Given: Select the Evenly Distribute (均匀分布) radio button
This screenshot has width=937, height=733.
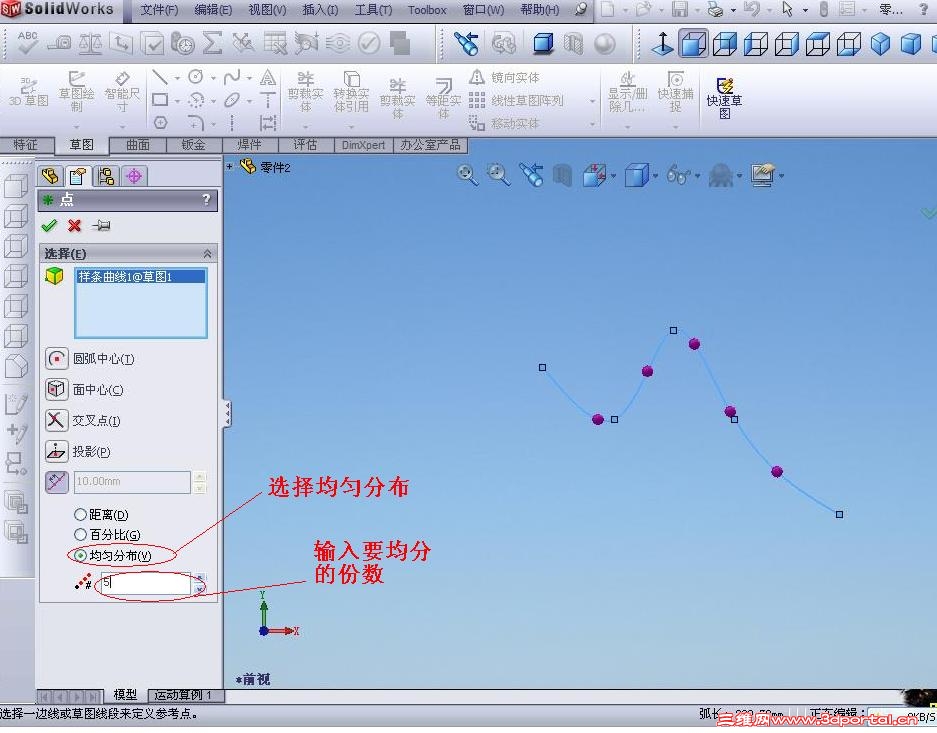Looking at the screenshot, I should pos(80,556).
